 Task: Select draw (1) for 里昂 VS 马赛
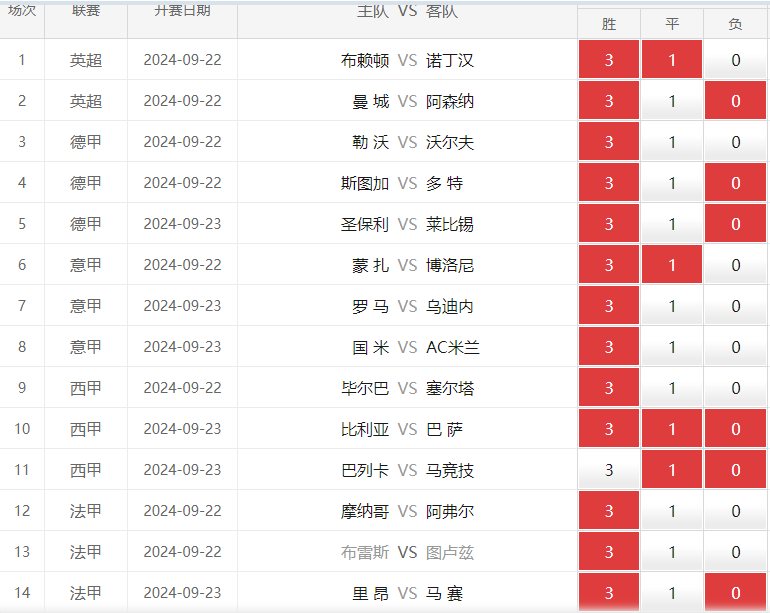672,592
